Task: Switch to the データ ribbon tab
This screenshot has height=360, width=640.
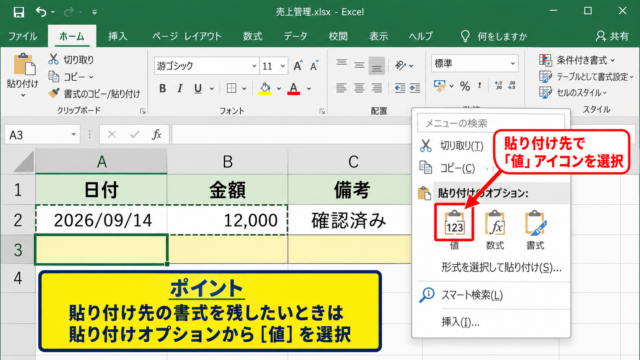Action: [296, 36]
